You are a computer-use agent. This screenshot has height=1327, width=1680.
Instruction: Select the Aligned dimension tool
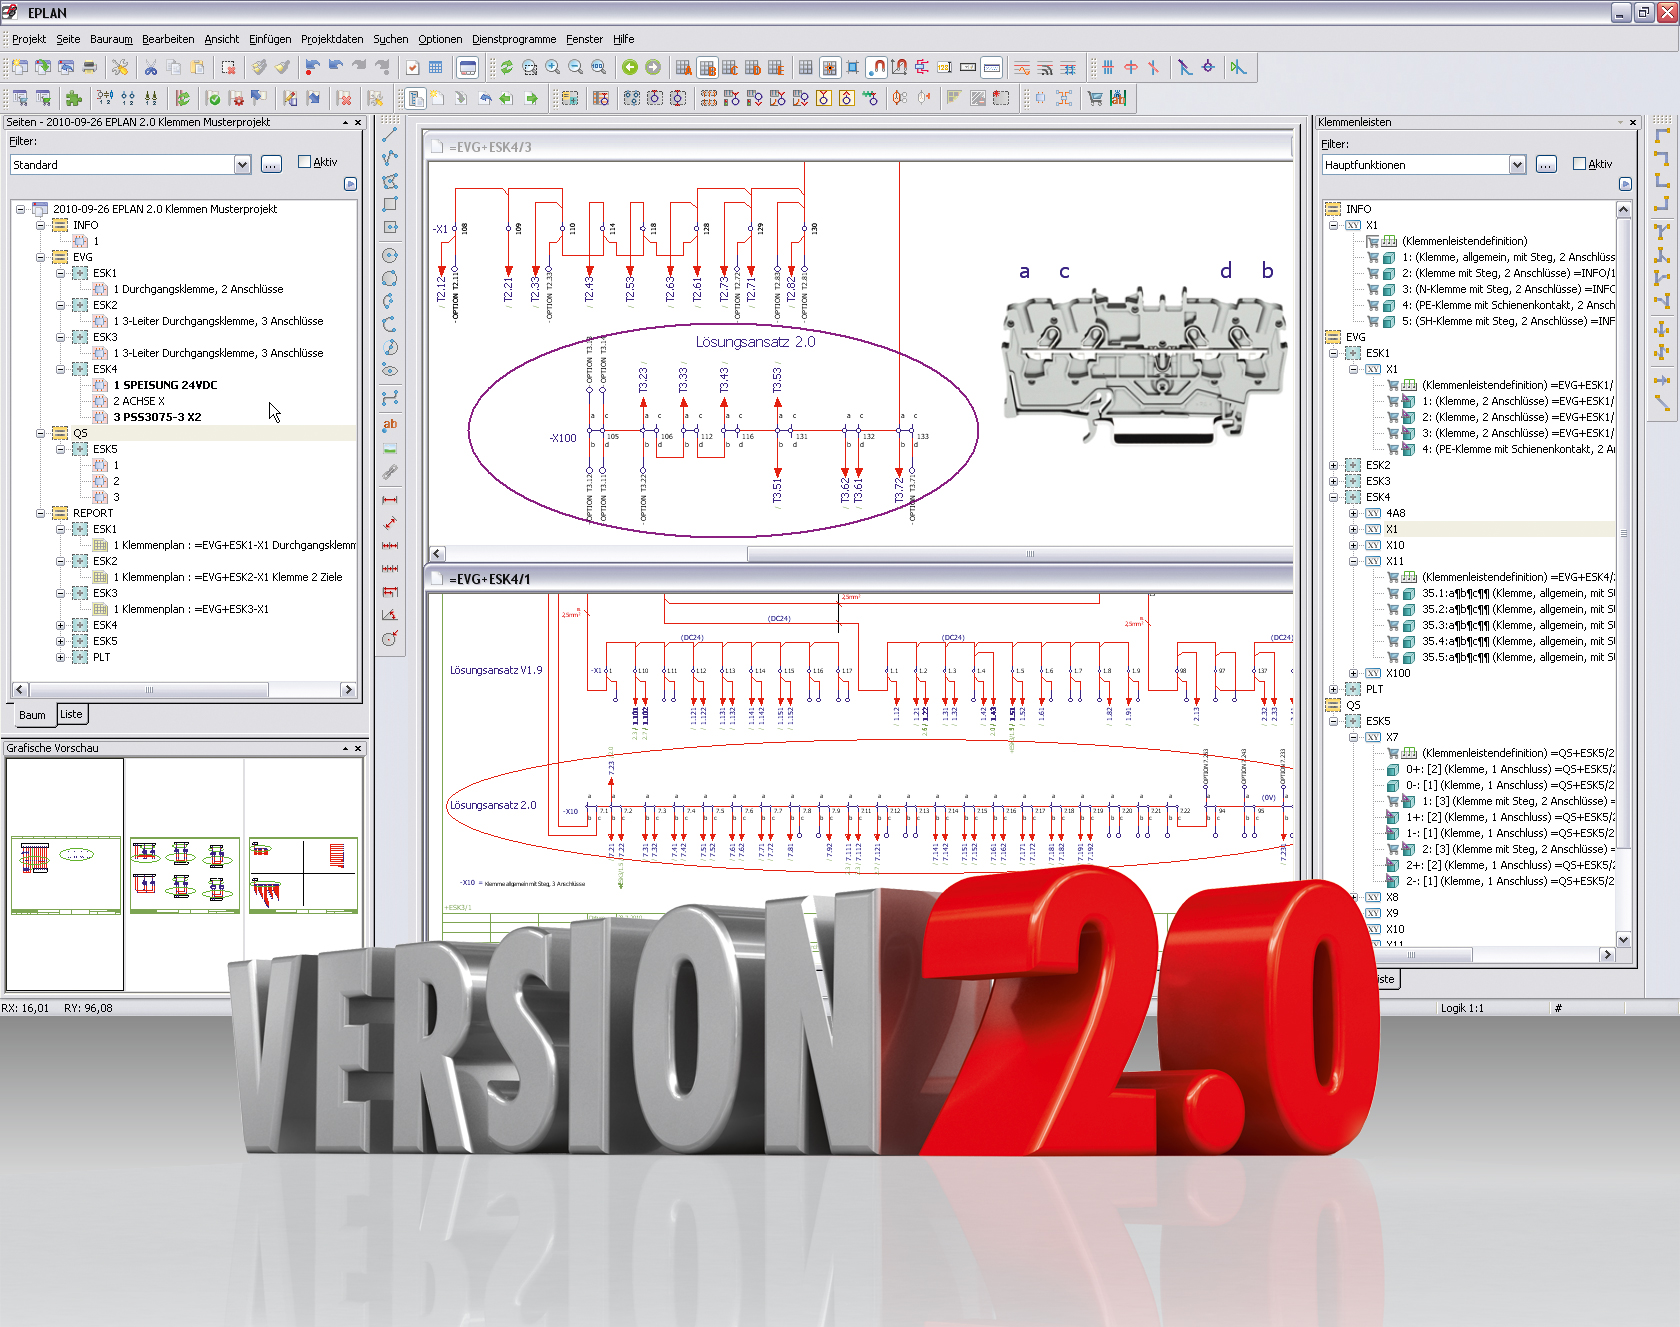(390, 523)
